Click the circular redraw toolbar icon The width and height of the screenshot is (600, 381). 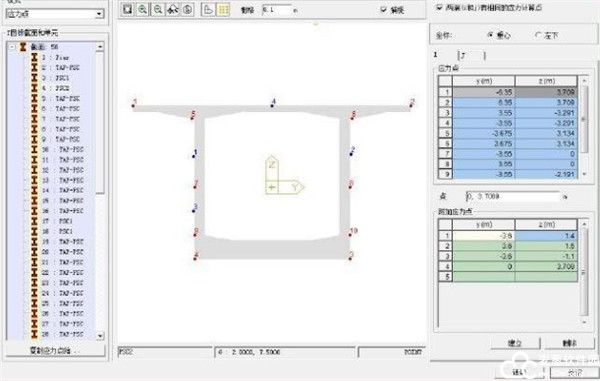188,9
